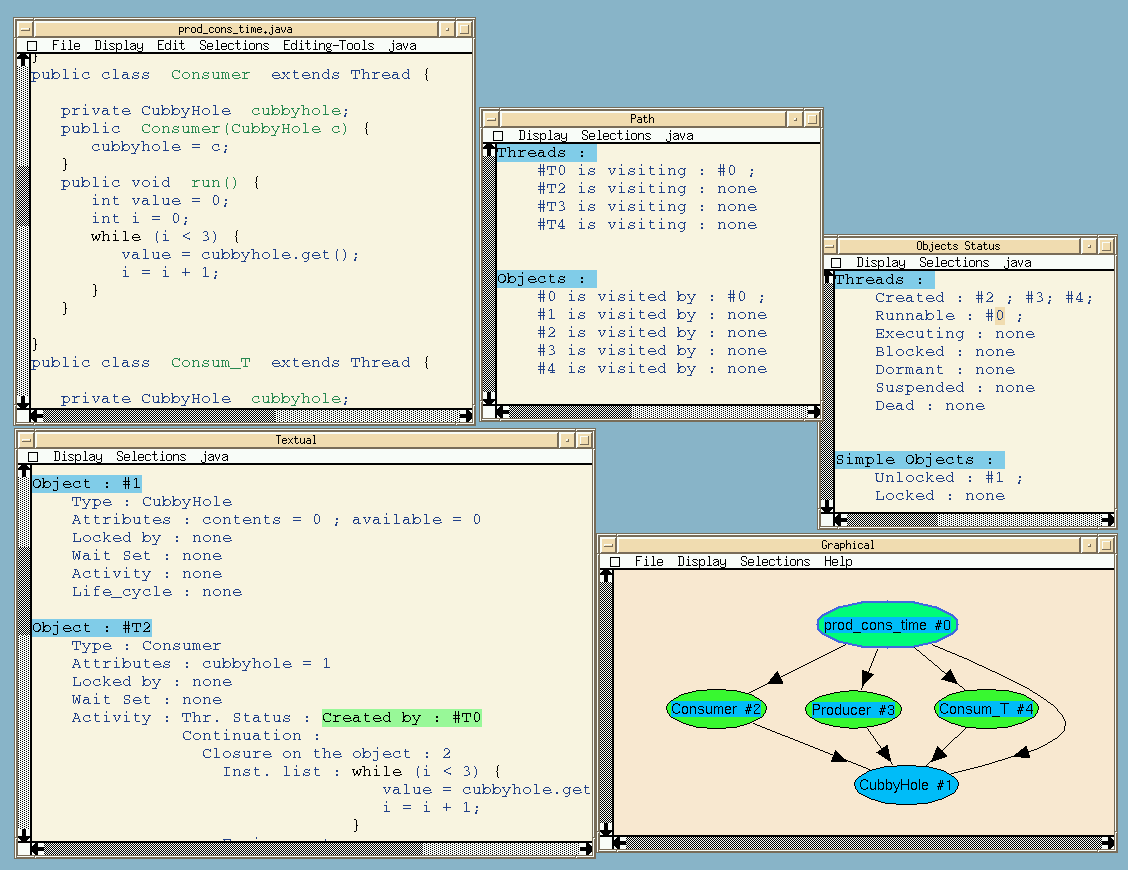
Task: Click the square box left of Display in Objects Status menu bar
Action: pyautogui.click(x=836, y=263)
